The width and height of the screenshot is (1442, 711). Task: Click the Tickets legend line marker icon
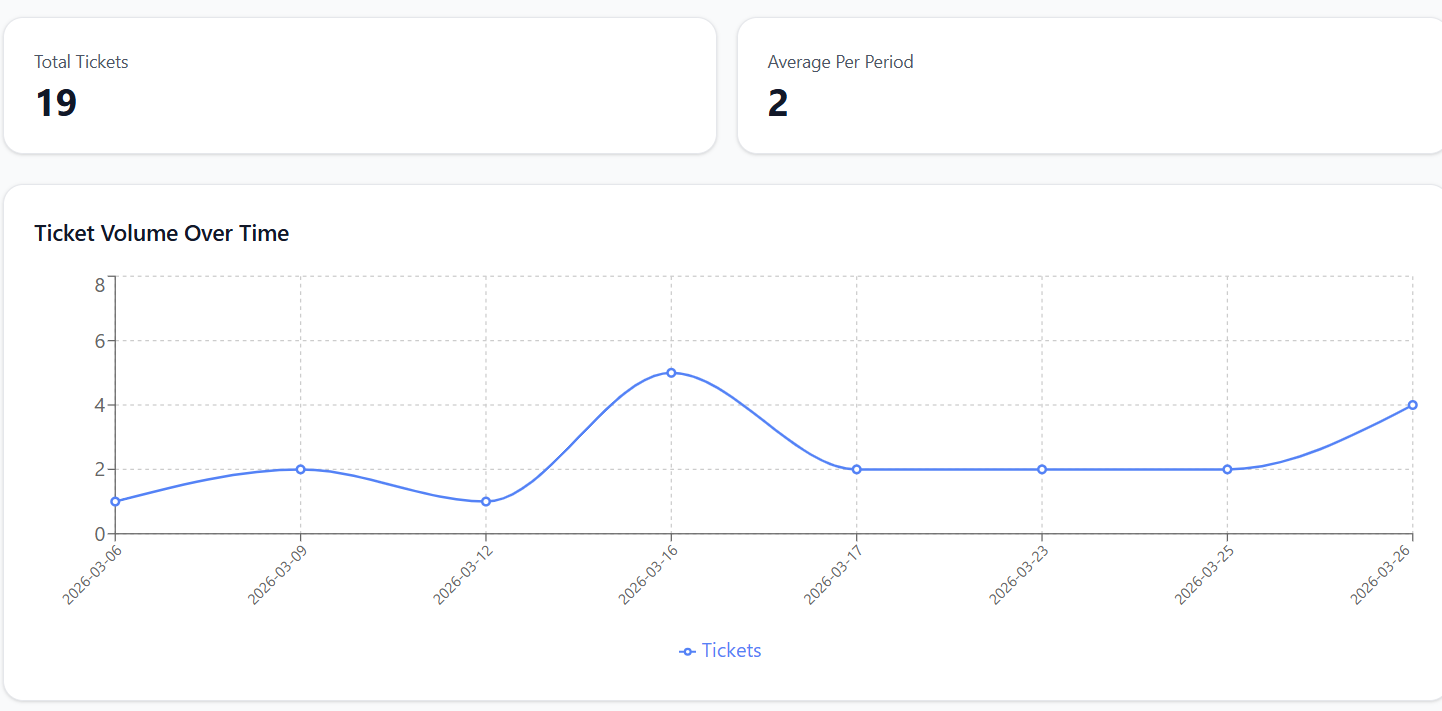pos(687,651)
